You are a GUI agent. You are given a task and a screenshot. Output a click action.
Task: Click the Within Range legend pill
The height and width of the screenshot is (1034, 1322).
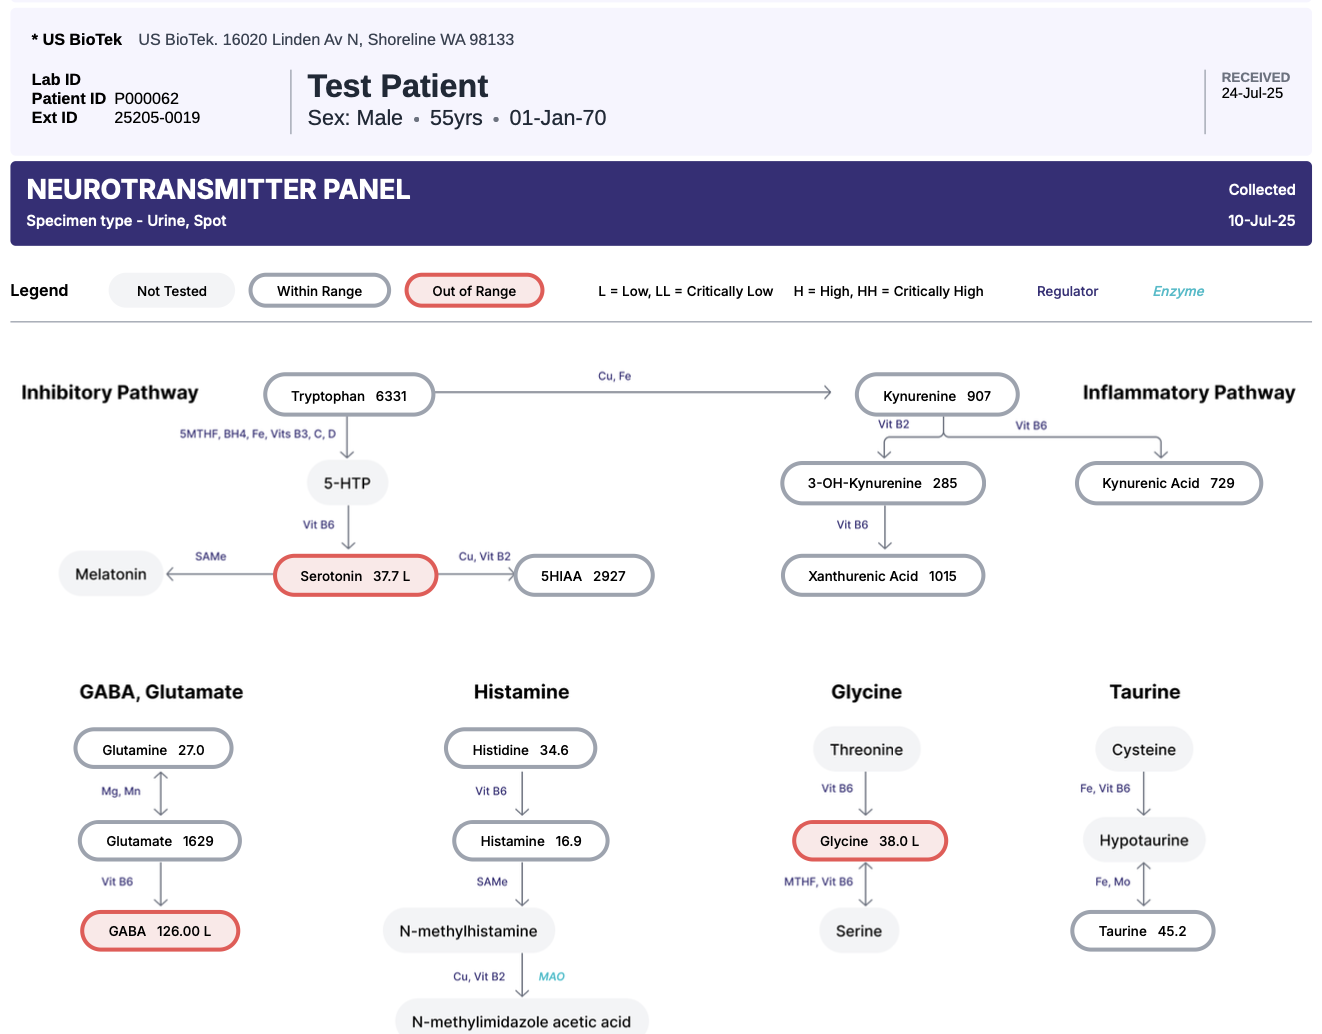[319, 291]
